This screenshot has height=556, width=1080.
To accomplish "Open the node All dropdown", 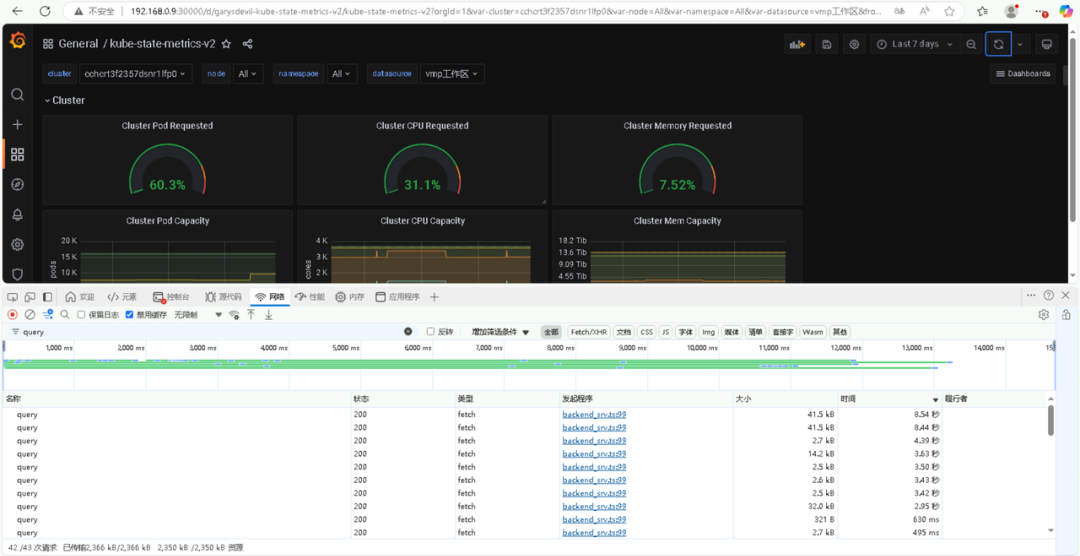I will point(248,74).
